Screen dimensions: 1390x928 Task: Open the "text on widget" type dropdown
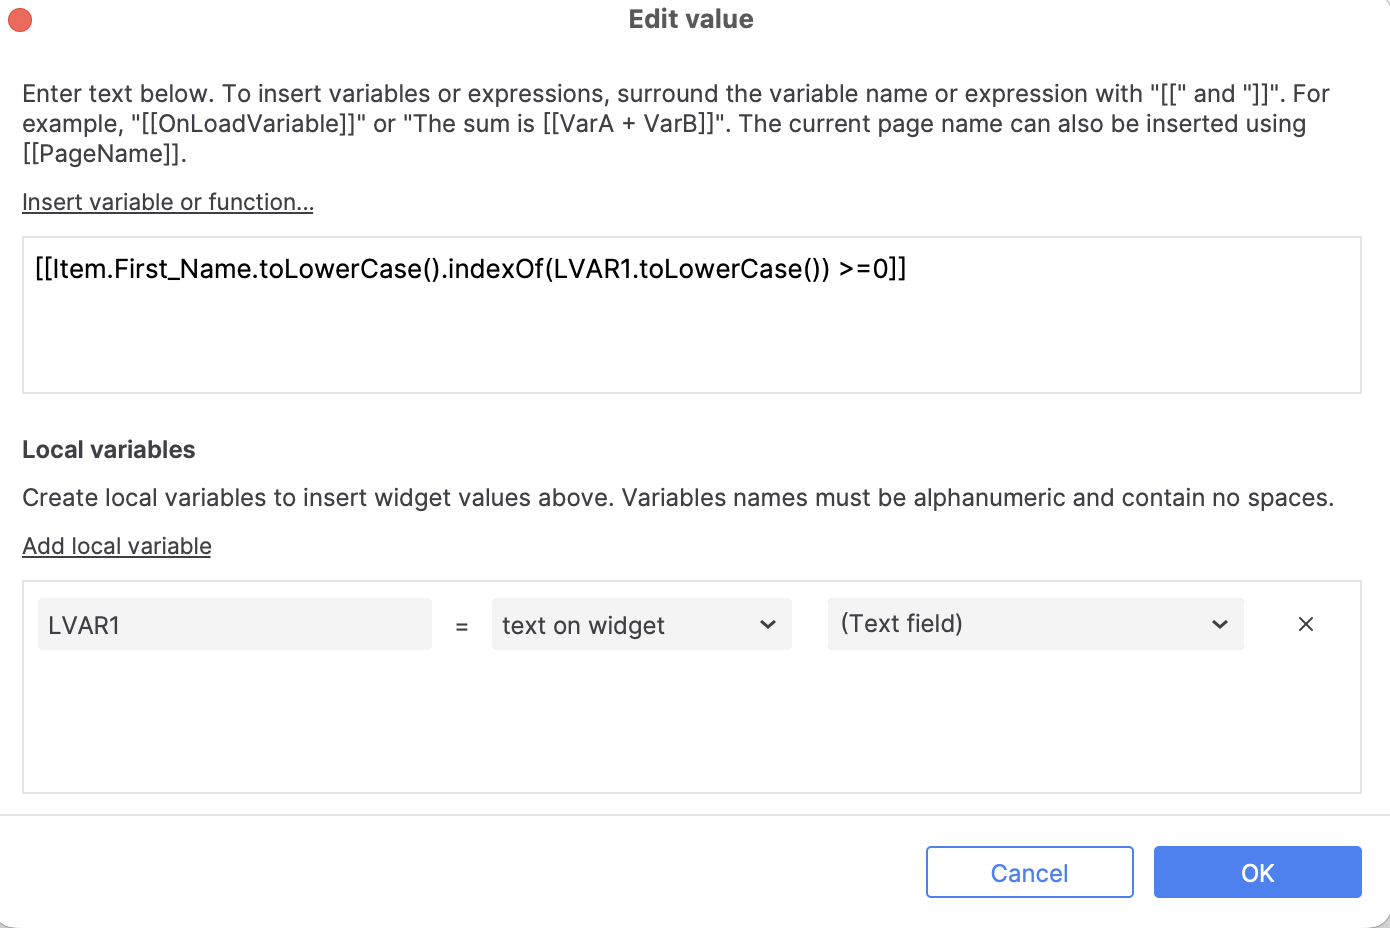(641, 624)
